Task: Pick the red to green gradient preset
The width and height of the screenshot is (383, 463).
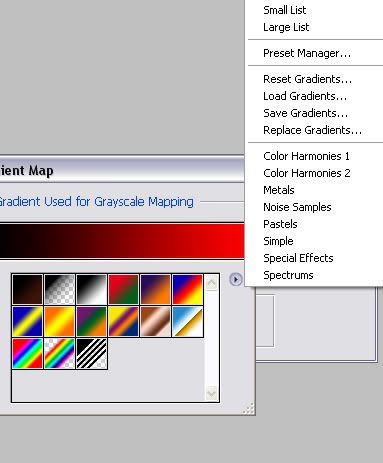Action: coord(123,289)
